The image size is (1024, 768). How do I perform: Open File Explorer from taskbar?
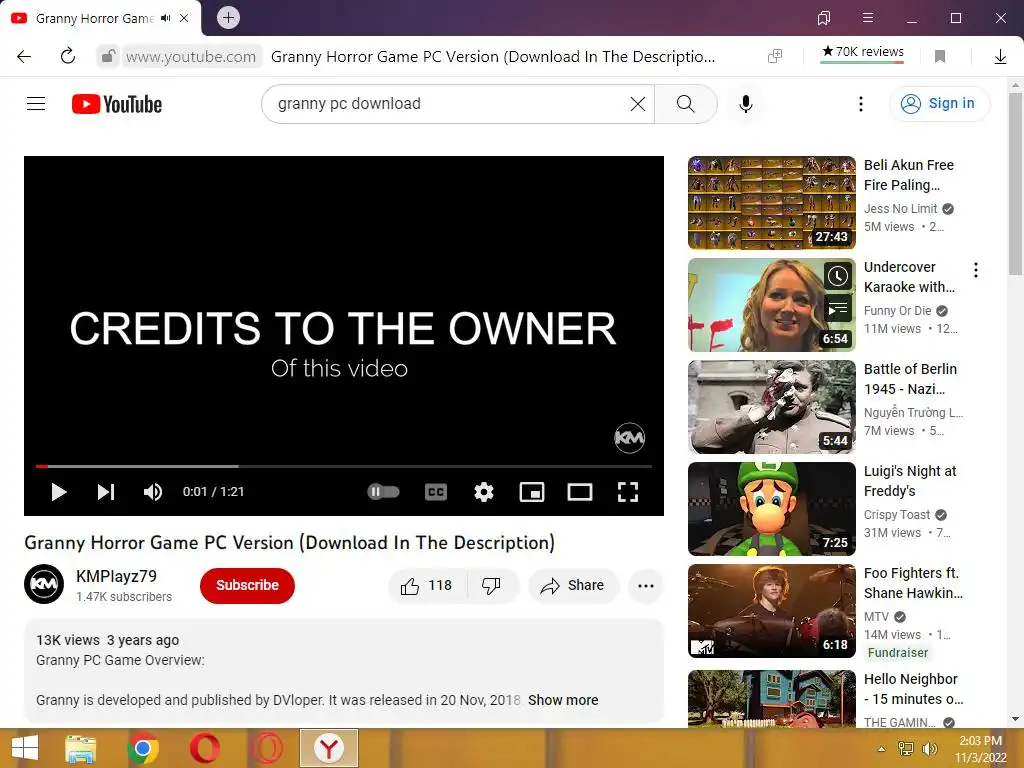(81, 748)
